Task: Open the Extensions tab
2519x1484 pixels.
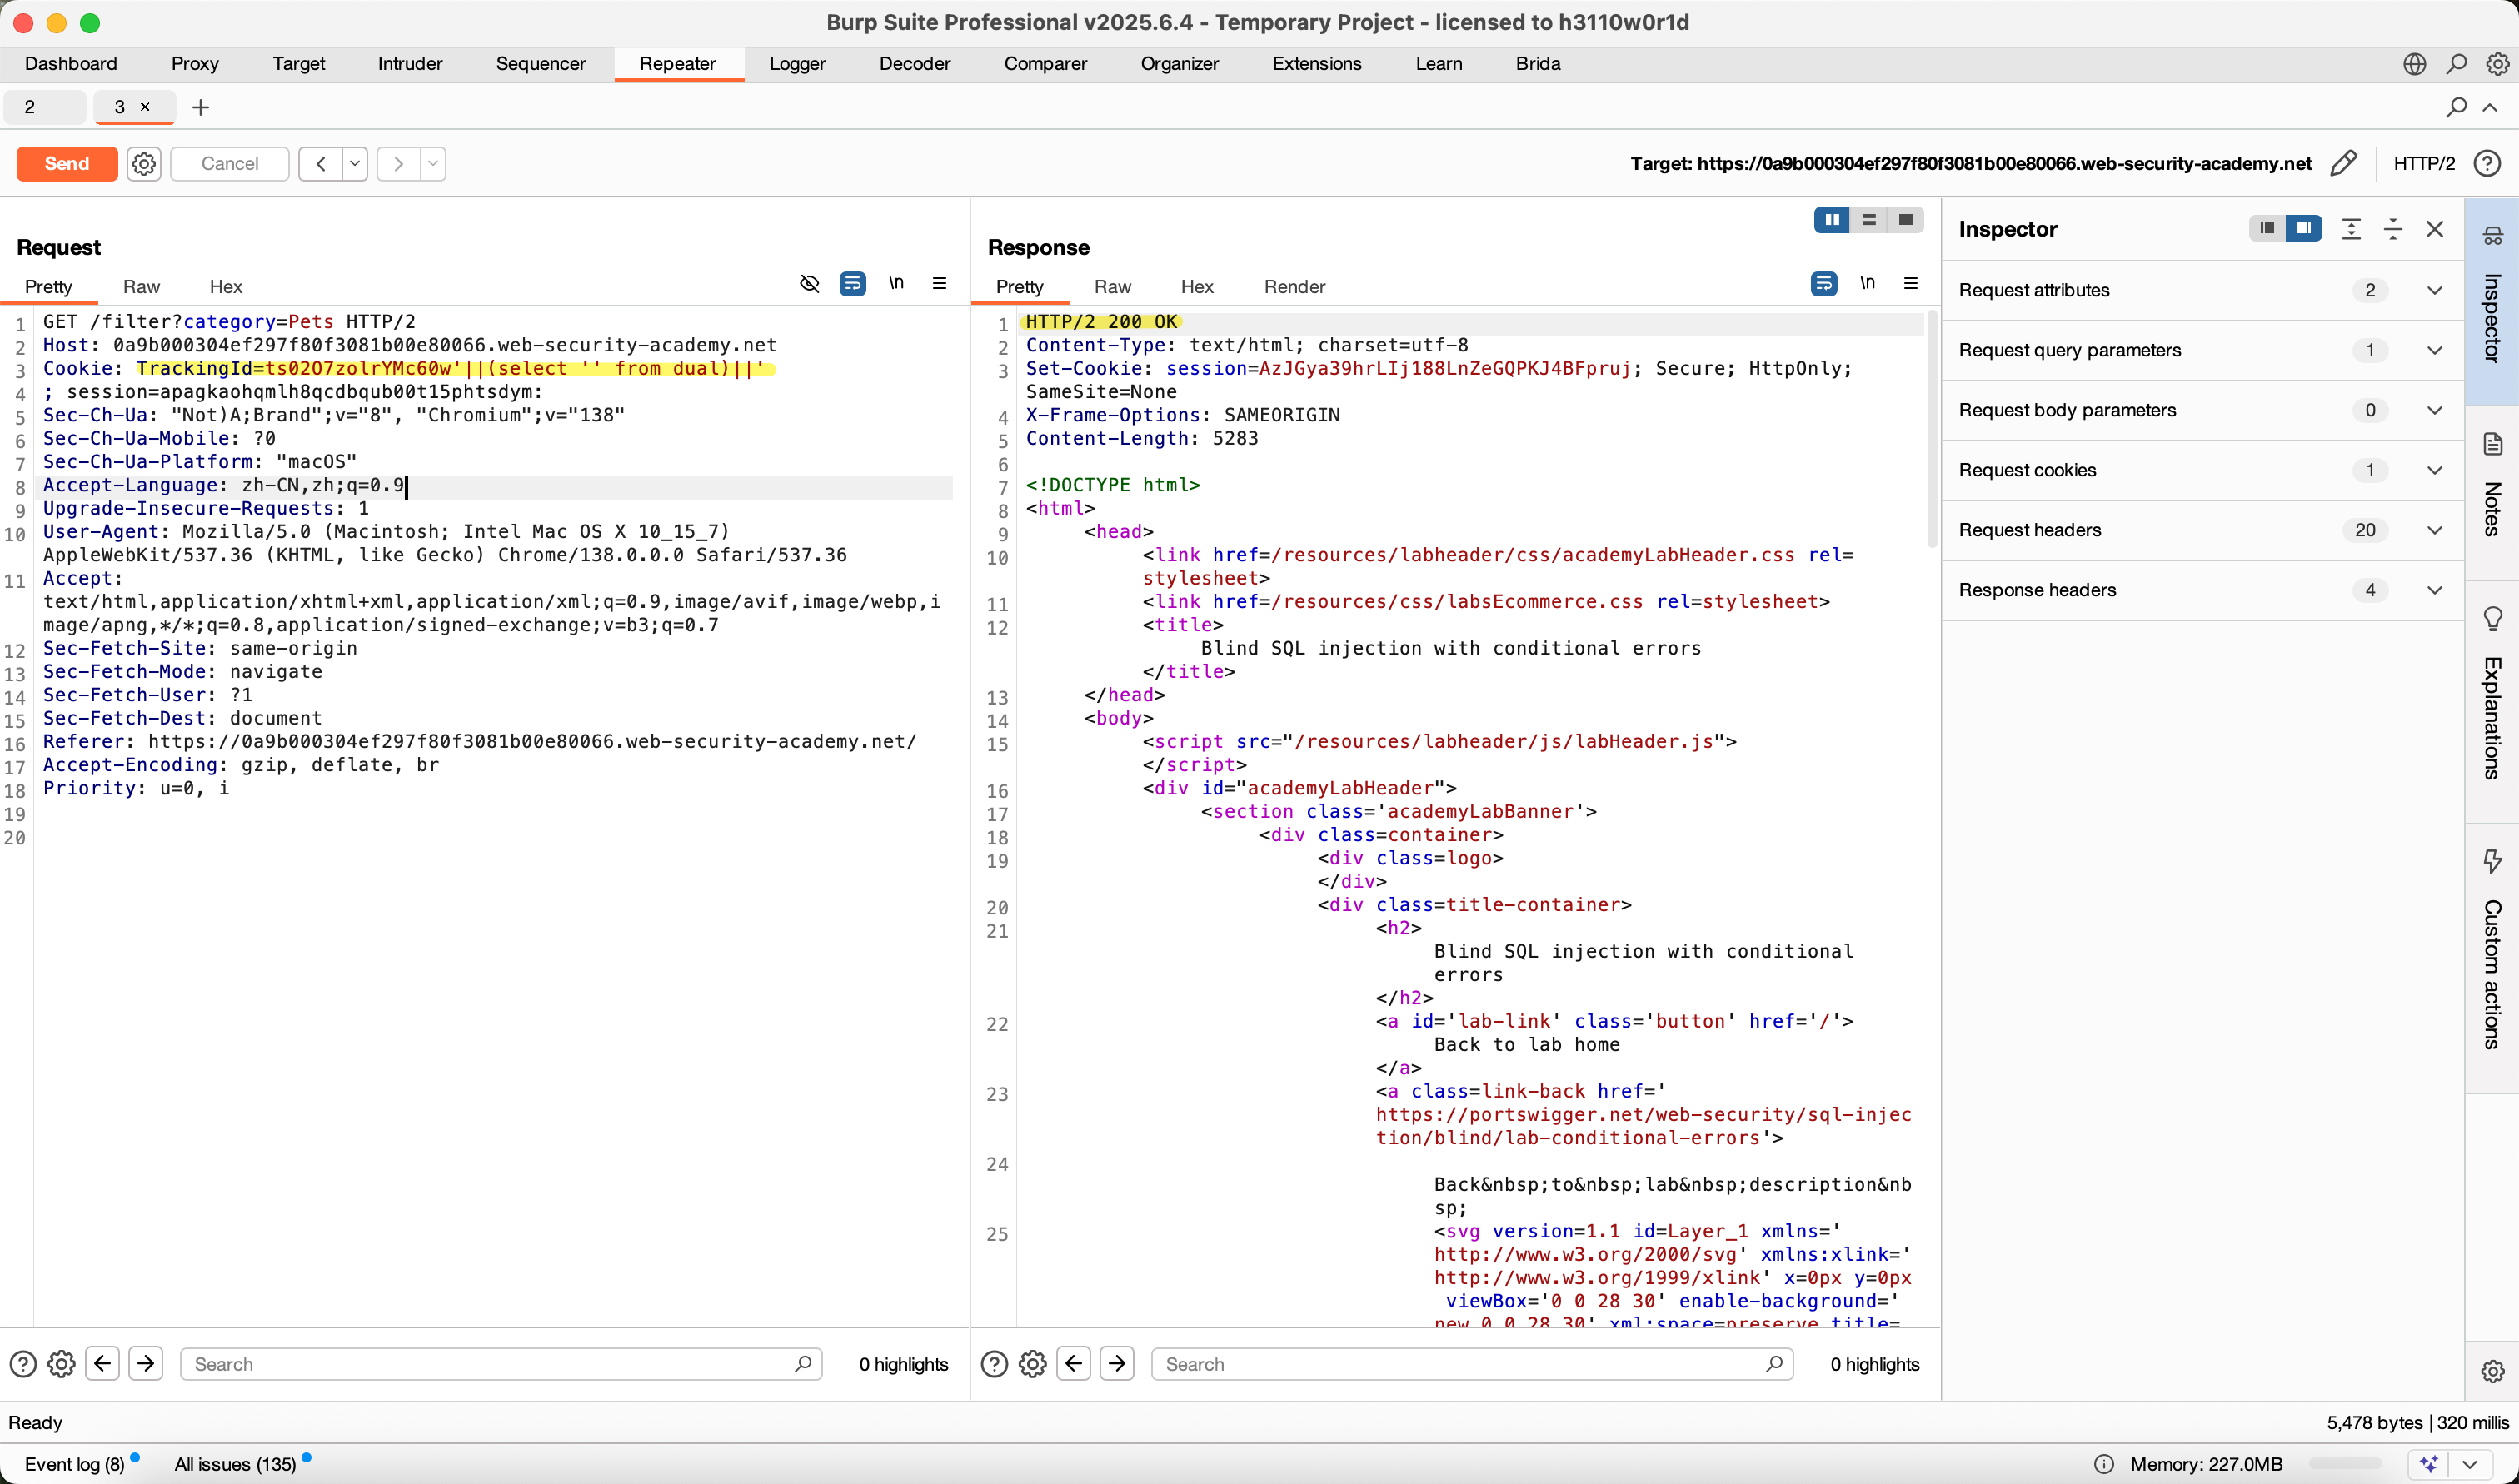Action: 1316,63
